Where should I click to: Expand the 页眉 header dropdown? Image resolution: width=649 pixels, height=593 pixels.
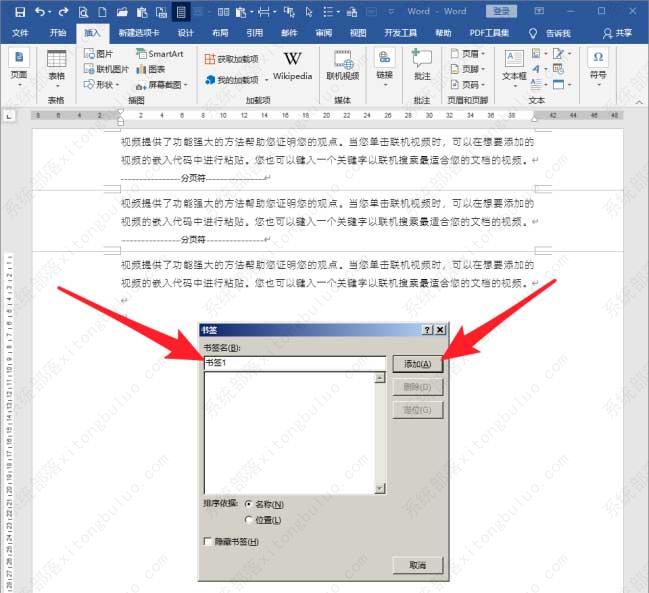[x=467, y=54]
